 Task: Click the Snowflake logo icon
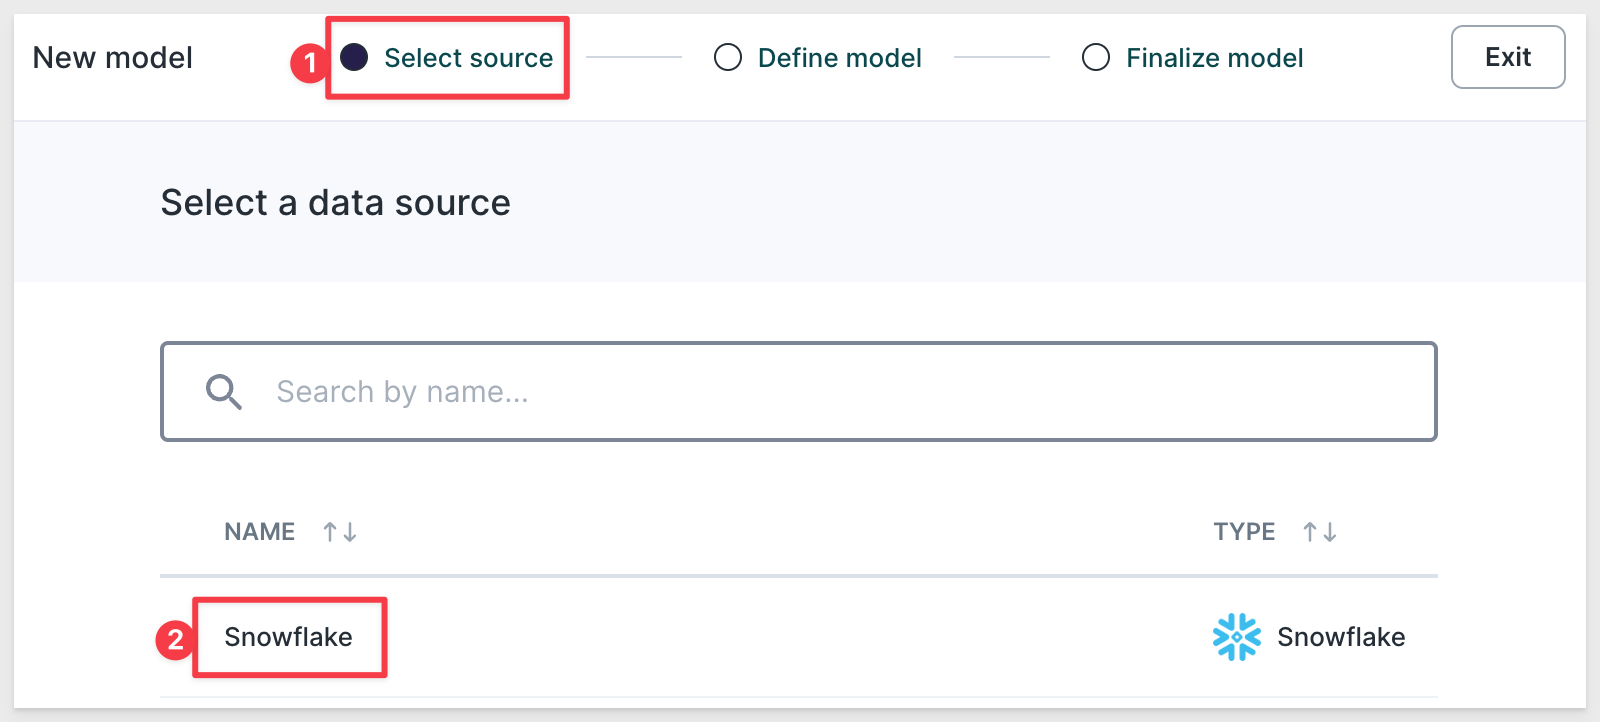1237,637
